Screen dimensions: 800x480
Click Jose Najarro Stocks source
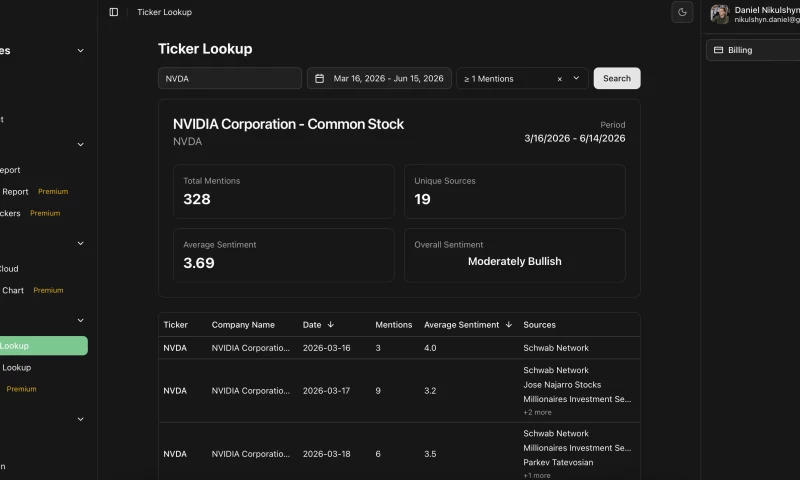(562, 385)
